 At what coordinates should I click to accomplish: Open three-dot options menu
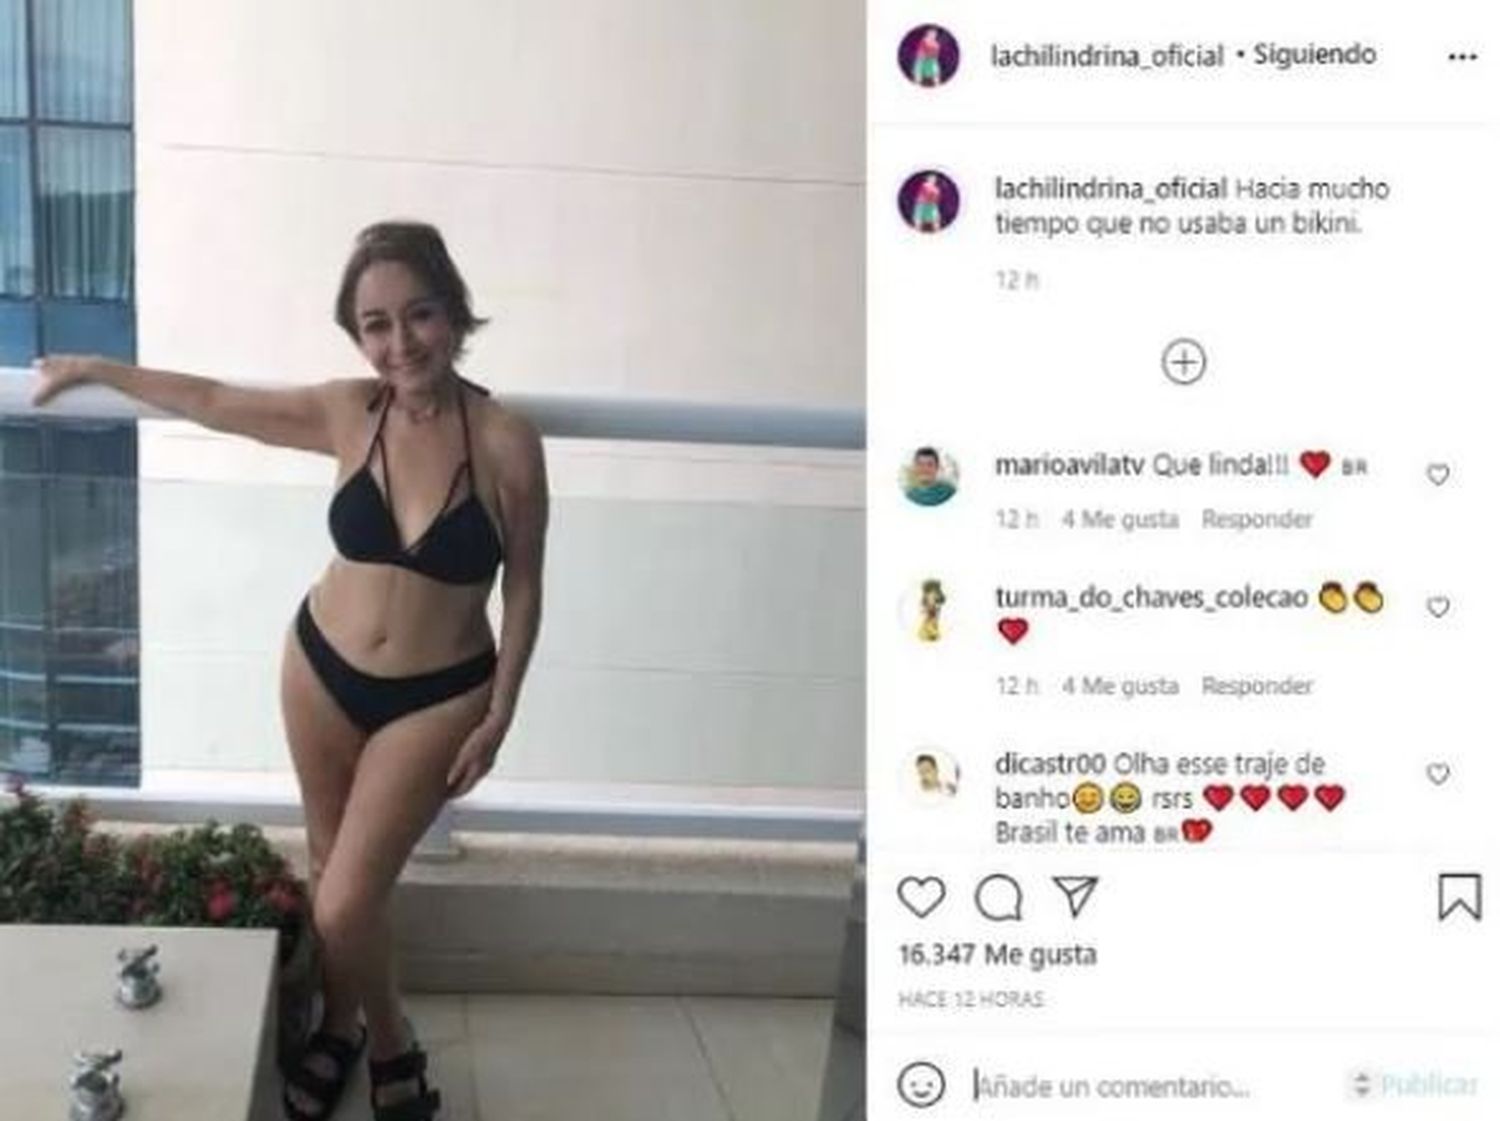pyautogui.click(x=1462, y=57)
